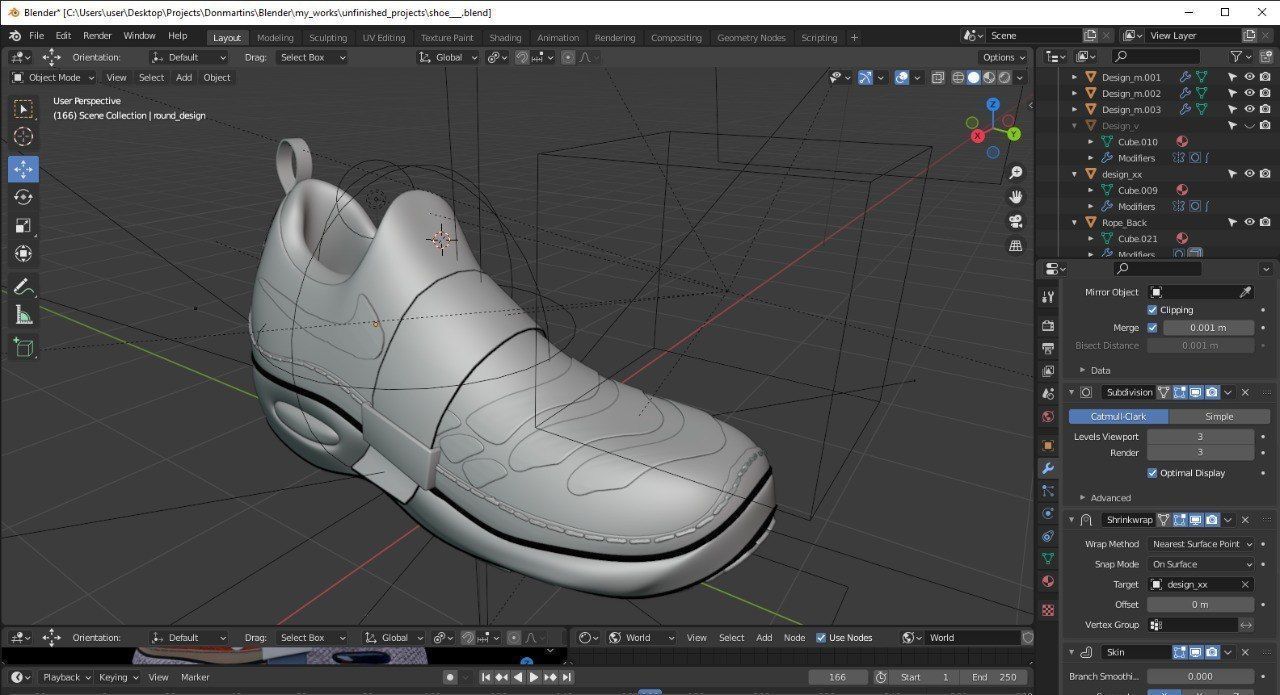Open top Orientation Default dropdown
1280x695 pixels.
[x=189, y=57]
